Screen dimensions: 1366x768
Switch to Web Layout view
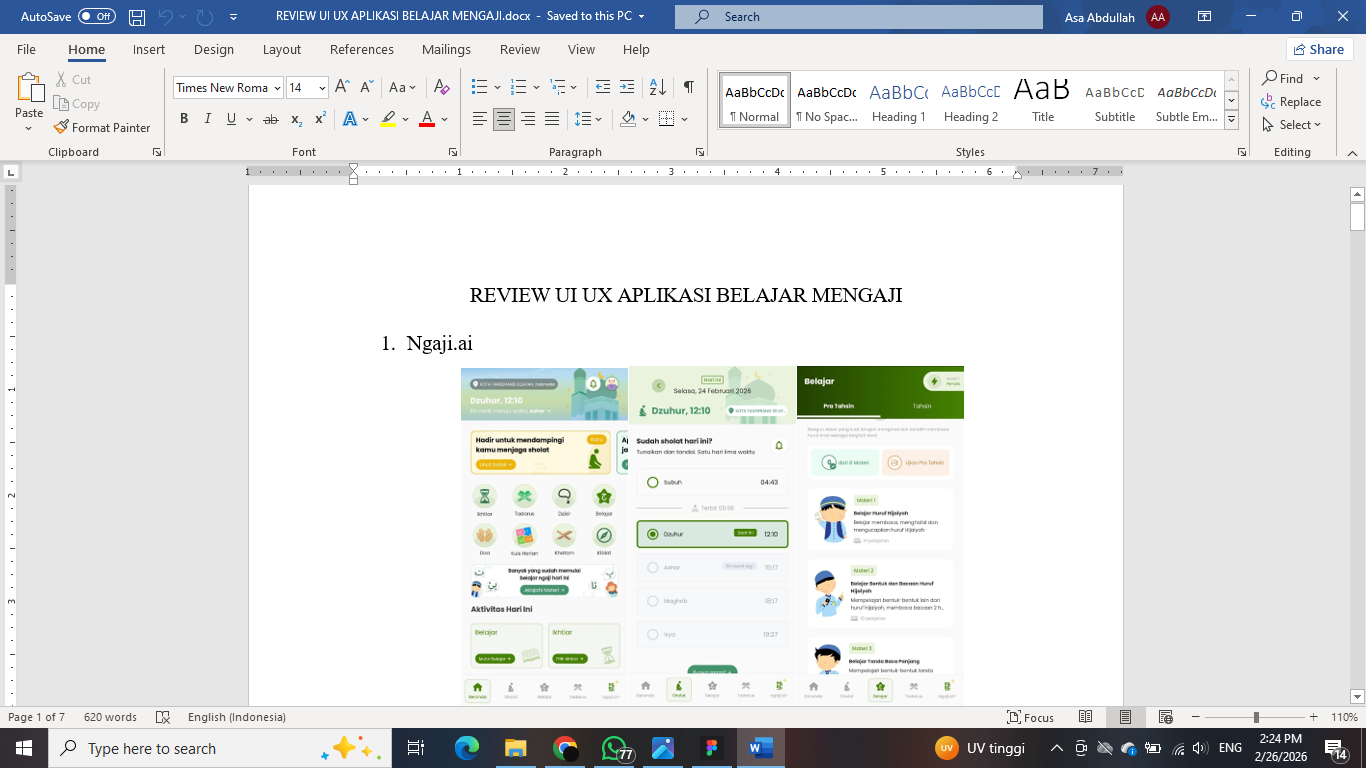coord(1165,717)
